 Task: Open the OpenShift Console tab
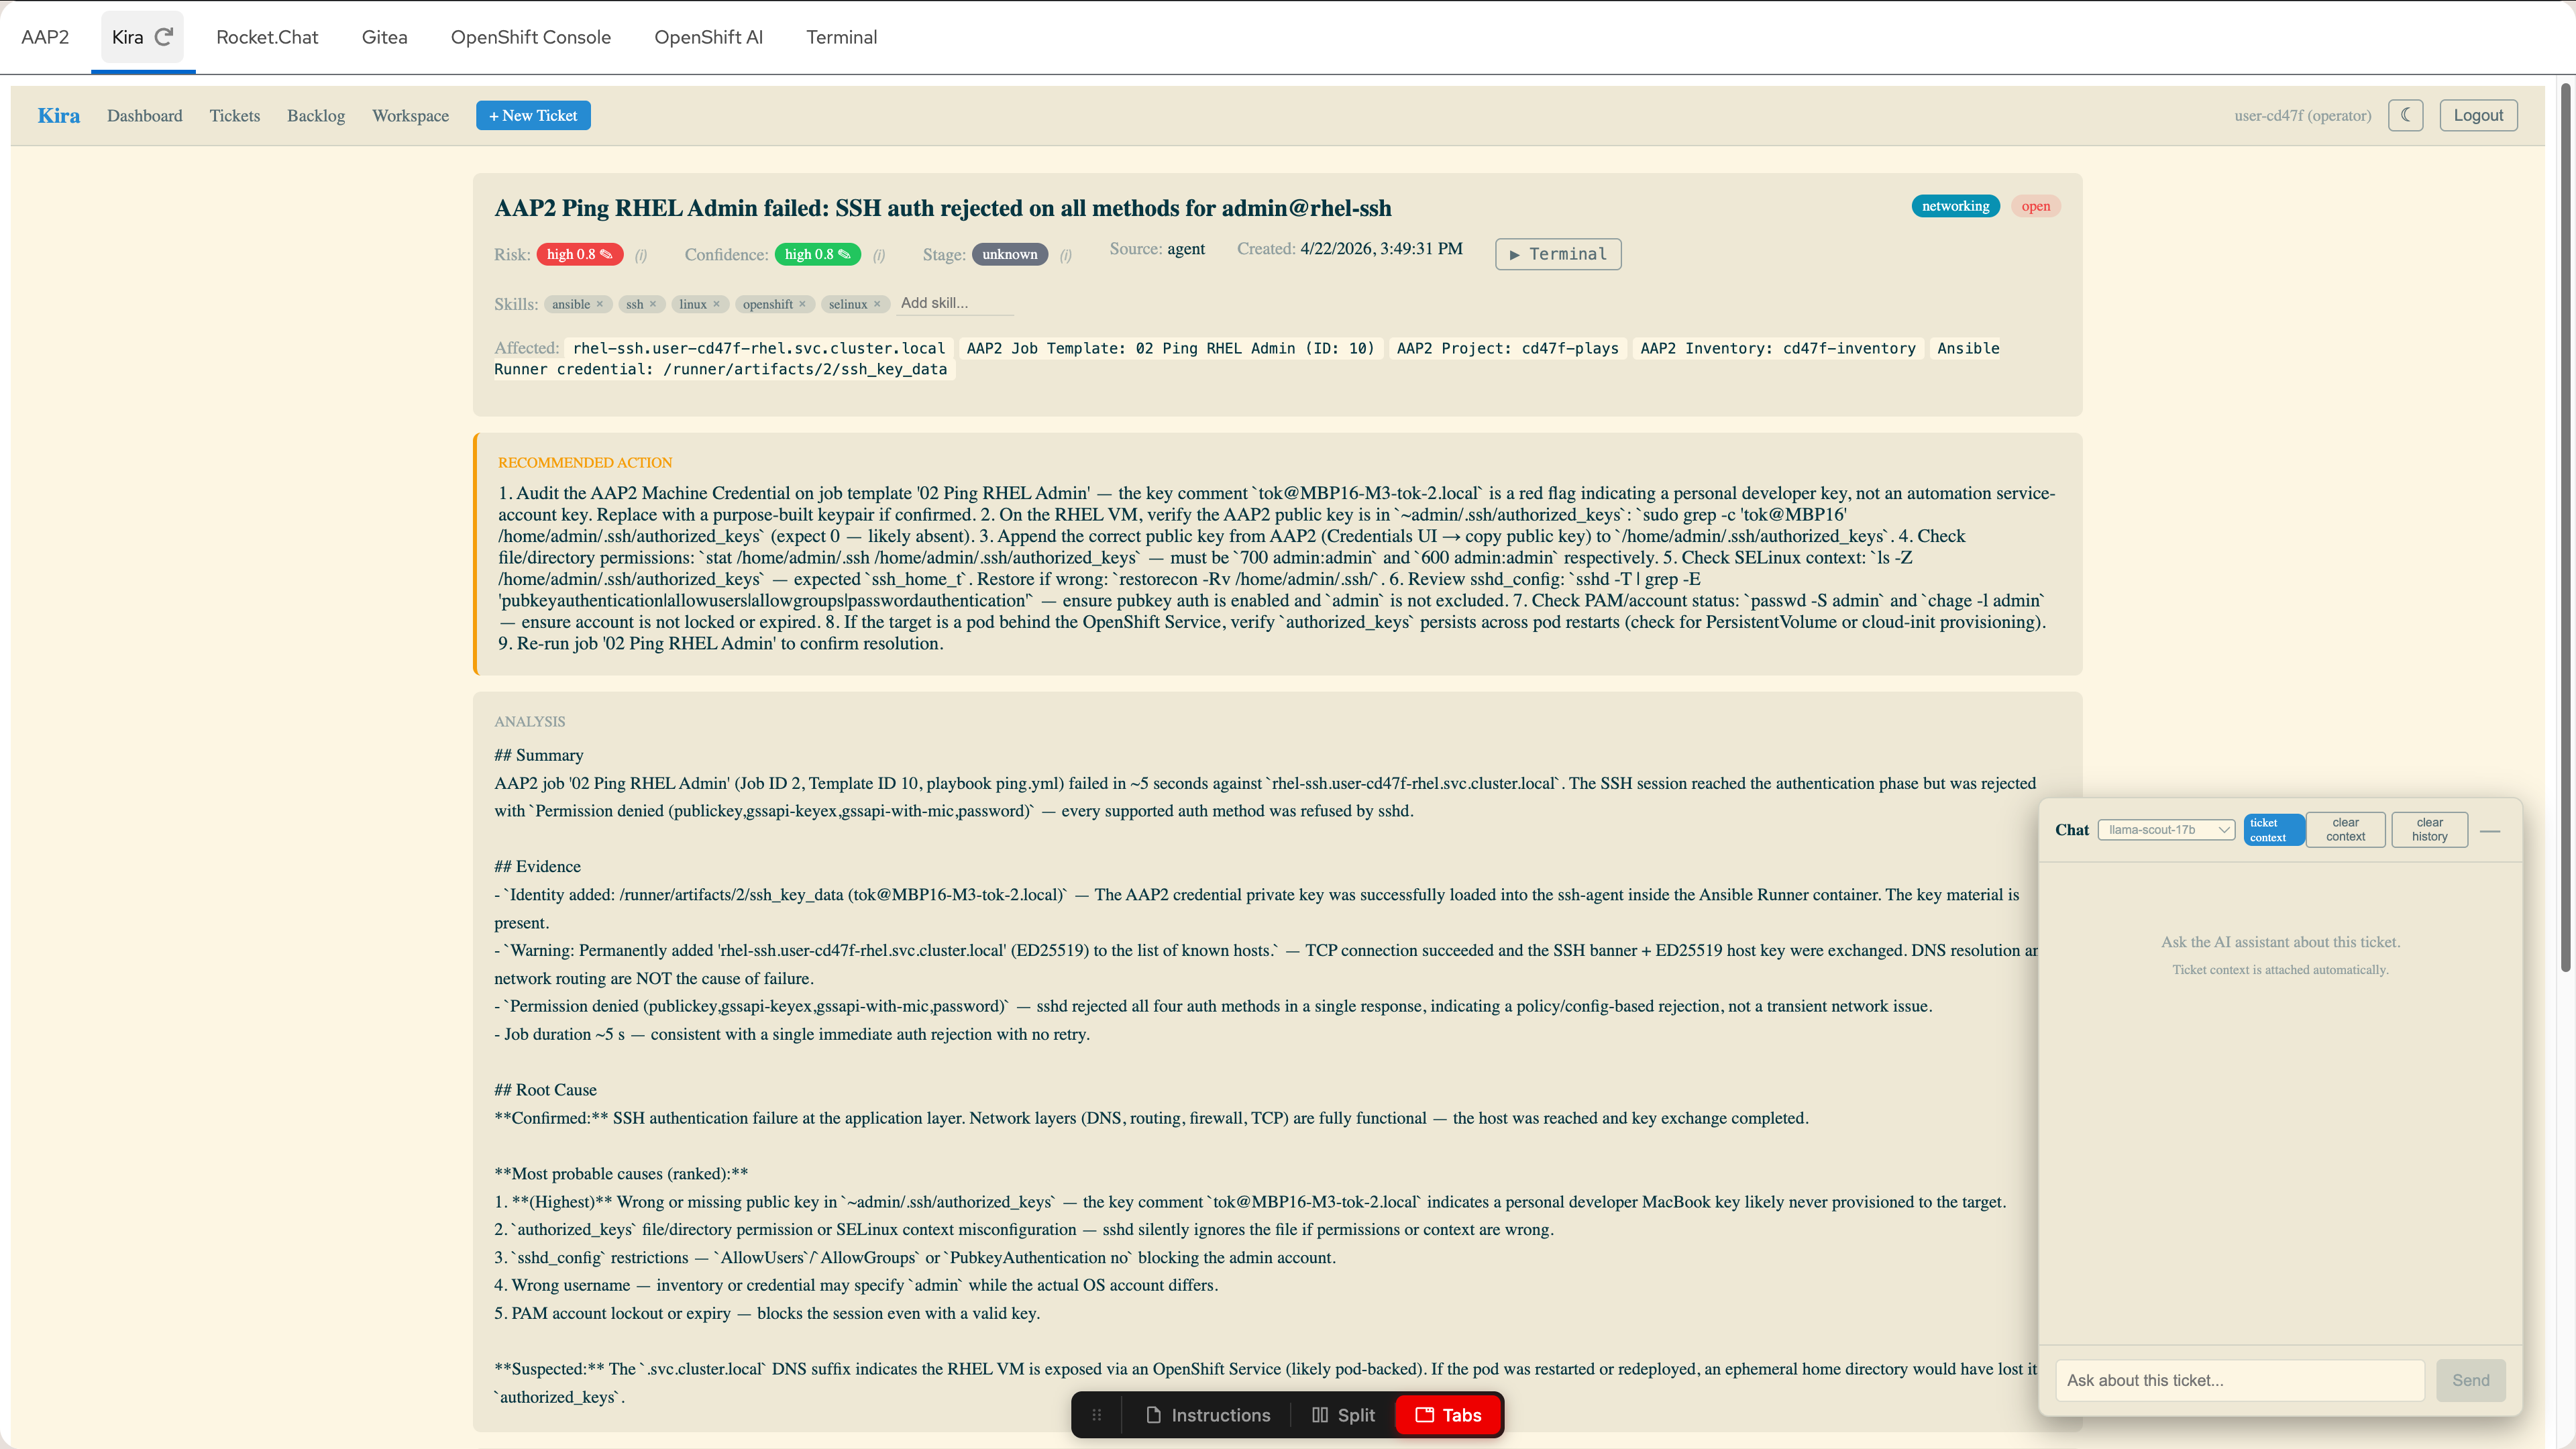(530, 37)
